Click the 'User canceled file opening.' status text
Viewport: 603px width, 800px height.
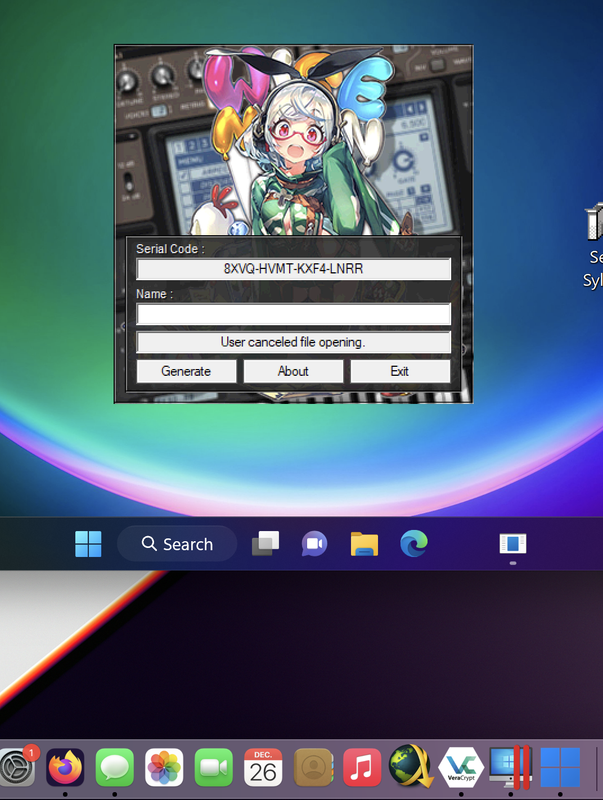point(293,342)
